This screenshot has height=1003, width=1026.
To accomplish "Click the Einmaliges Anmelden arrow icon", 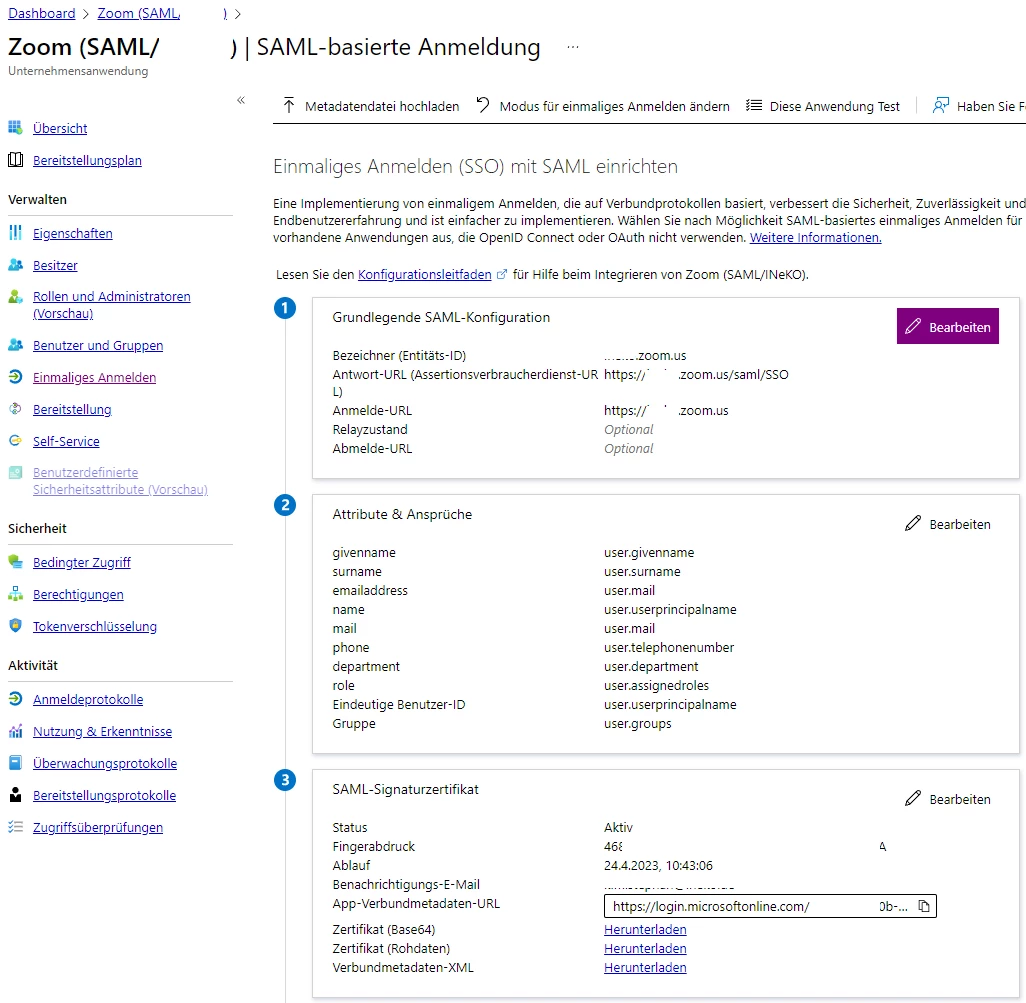I will click(15, 377).
